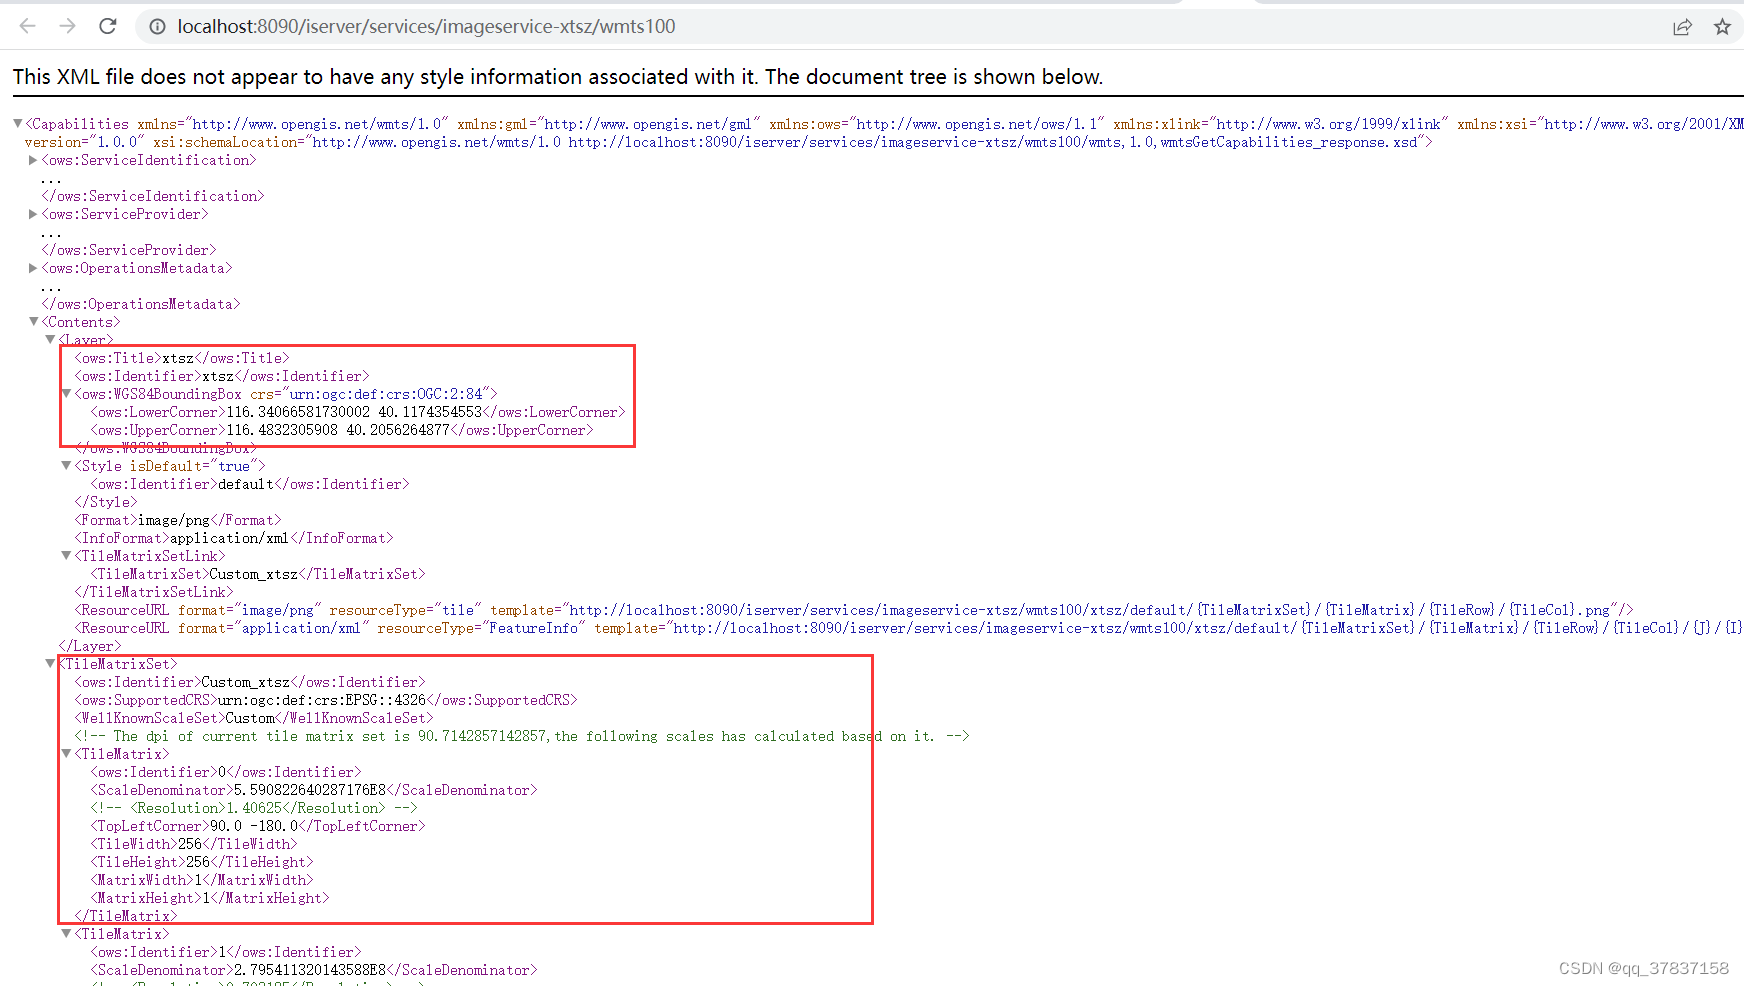Select the ResourceURL FeatureInfo template line
Image resolution: width=1744 pixels, height=986 pixels.
click(x=909, y=628)
